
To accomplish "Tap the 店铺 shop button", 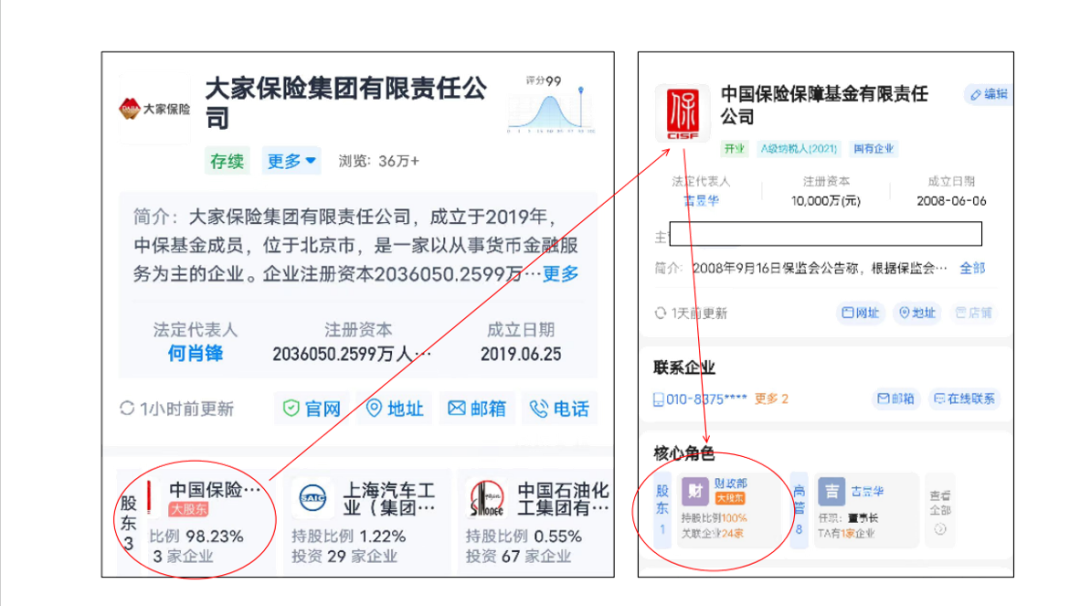I will [x=973, y=313].
